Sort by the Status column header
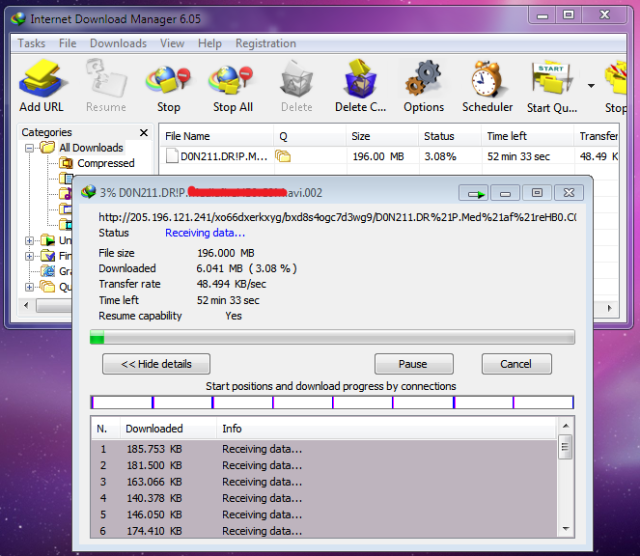 click(449, 136)
